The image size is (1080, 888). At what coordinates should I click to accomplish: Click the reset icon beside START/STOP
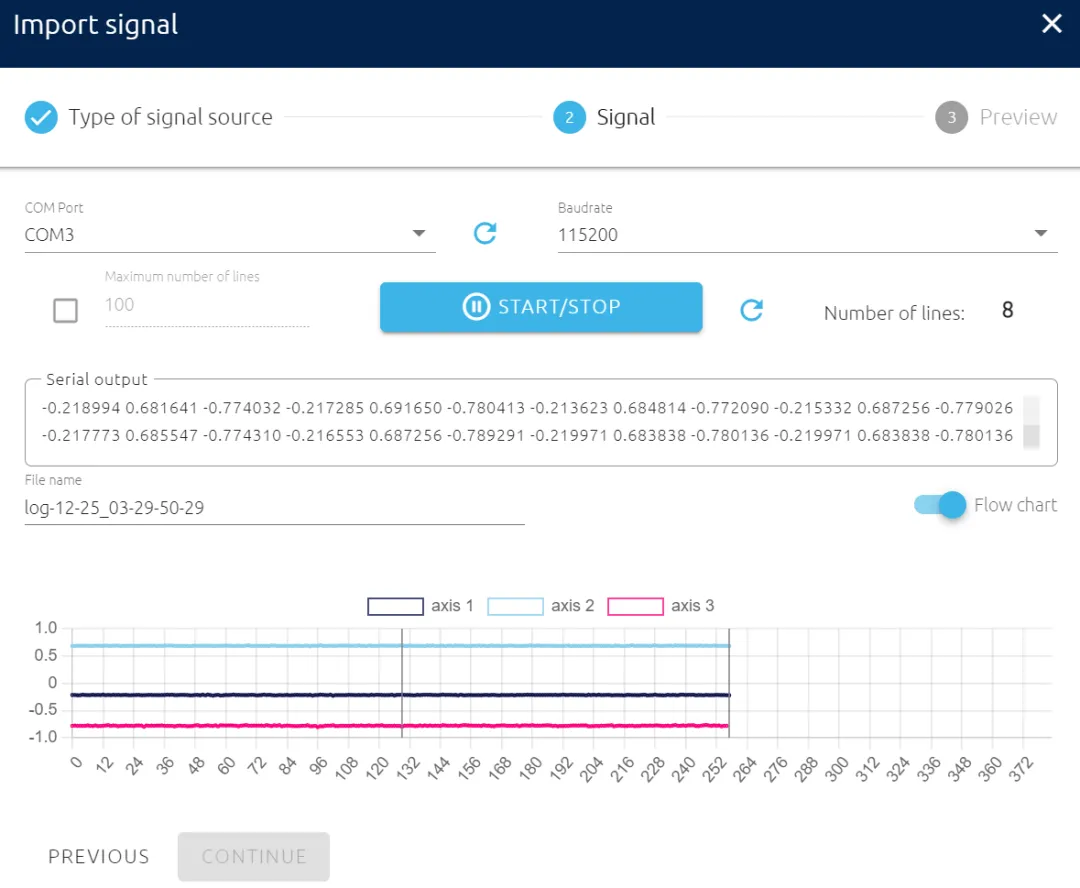pos(751,310)
